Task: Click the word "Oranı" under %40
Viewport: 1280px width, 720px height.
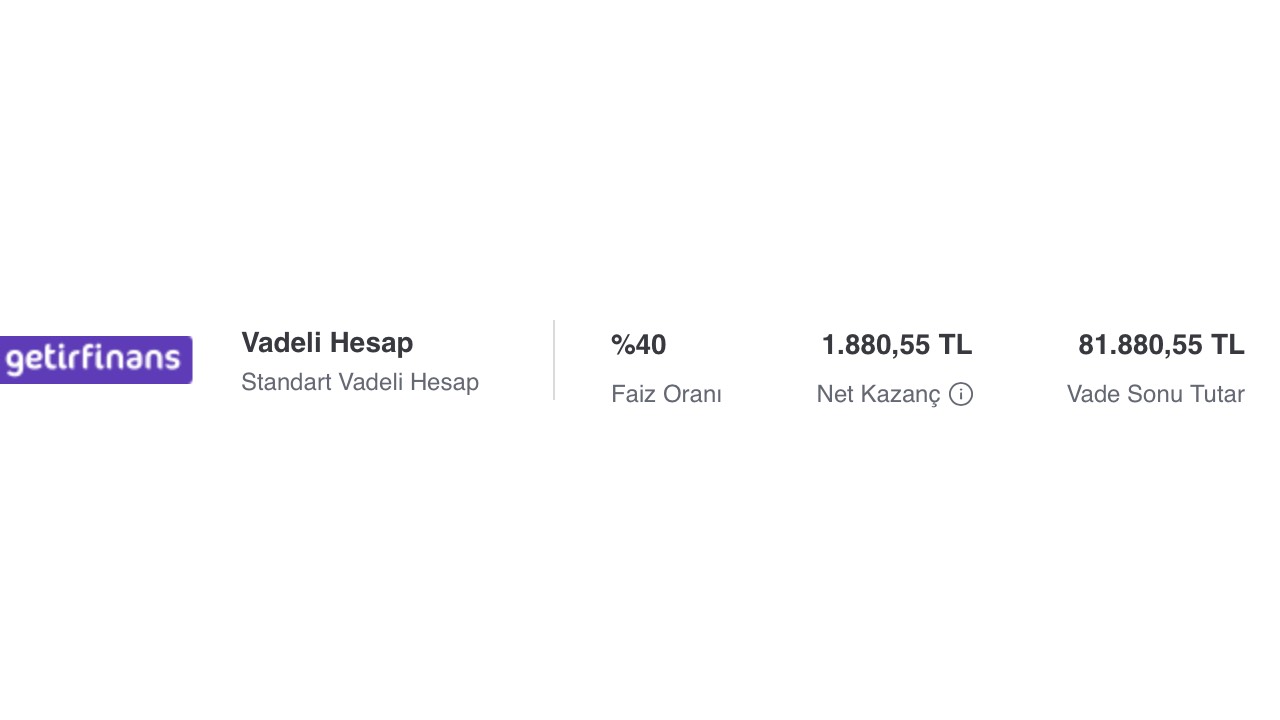Action: [692, 394]
